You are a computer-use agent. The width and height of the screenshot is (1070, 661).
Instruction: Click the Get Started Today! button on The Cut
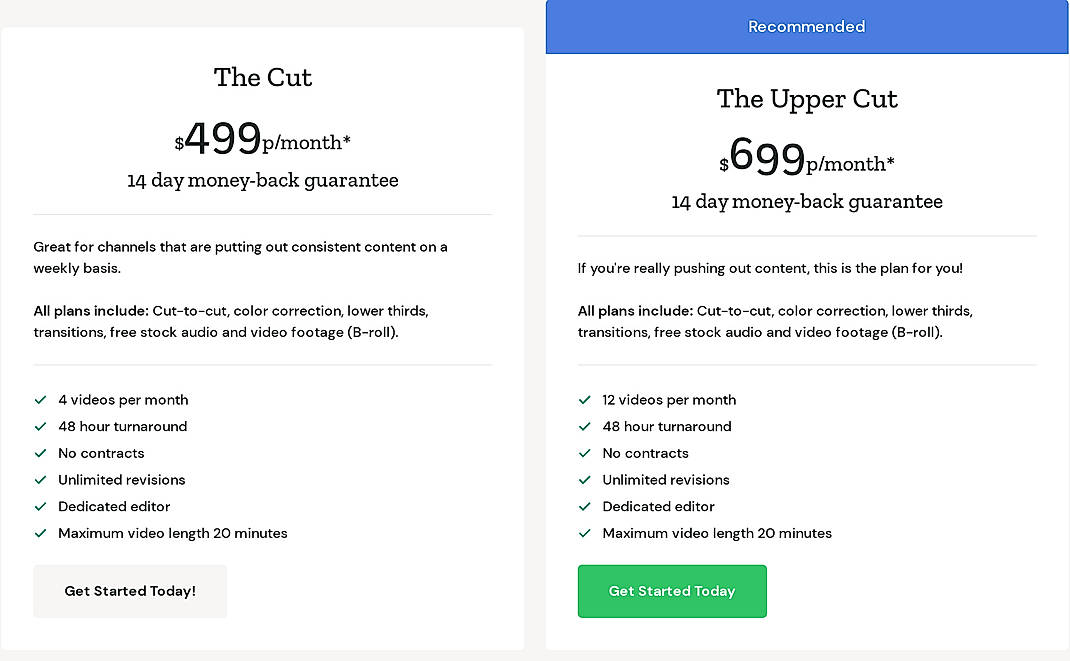(130, 591)
